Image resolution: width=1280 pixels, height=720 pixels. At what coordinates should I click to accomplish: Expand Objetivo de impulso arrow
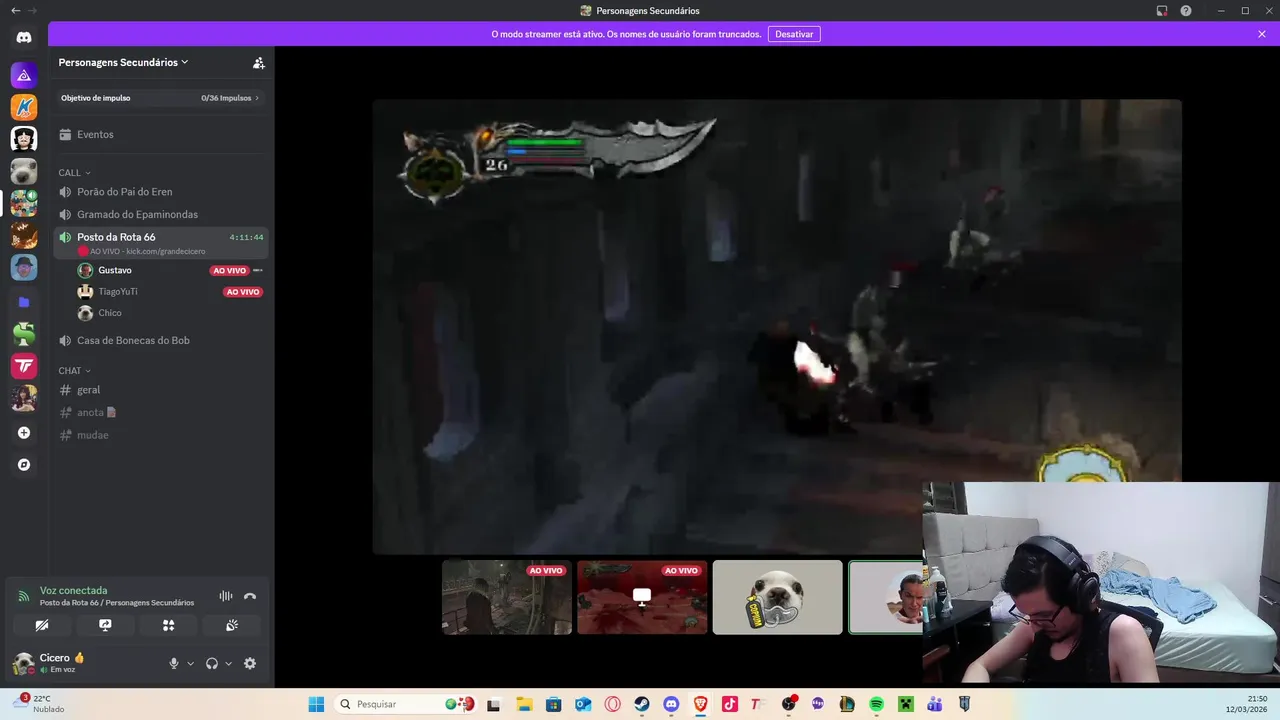[x=257, y=98]
